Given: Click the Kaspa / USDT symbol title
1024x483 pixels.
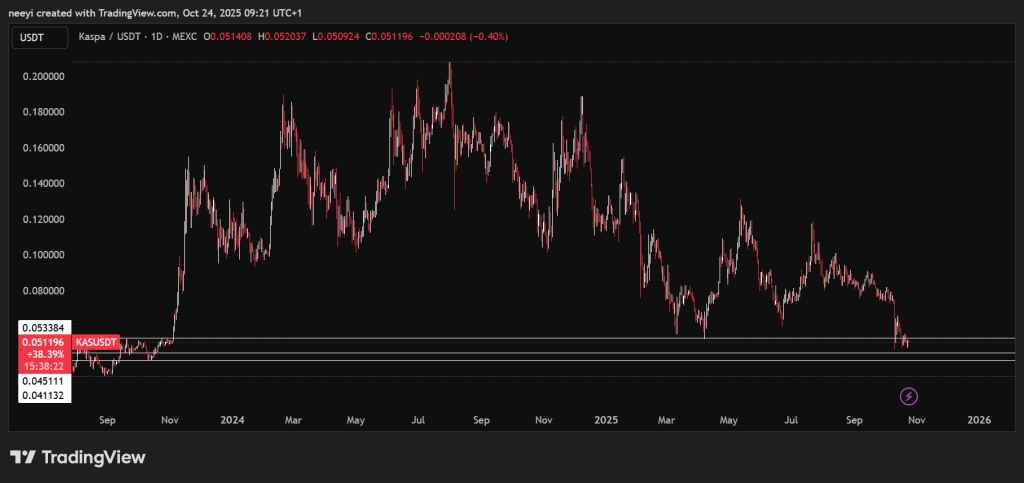Looking at the screenshot, I should [x=110, y=38].
